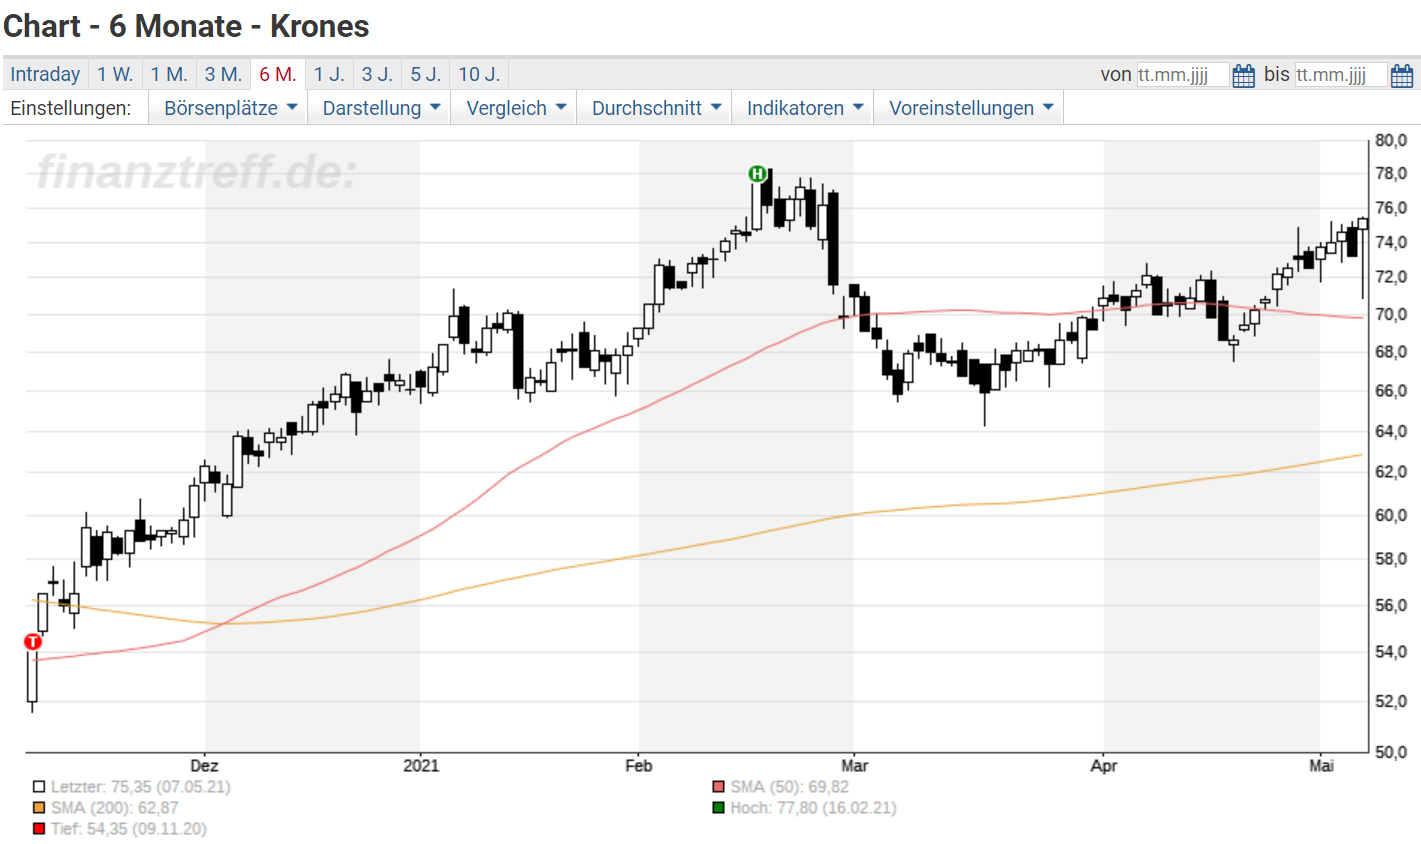This screenshot has height=844, width=1421.
Task: Open the Vergleich dropdown
Action: coord(516,108)
